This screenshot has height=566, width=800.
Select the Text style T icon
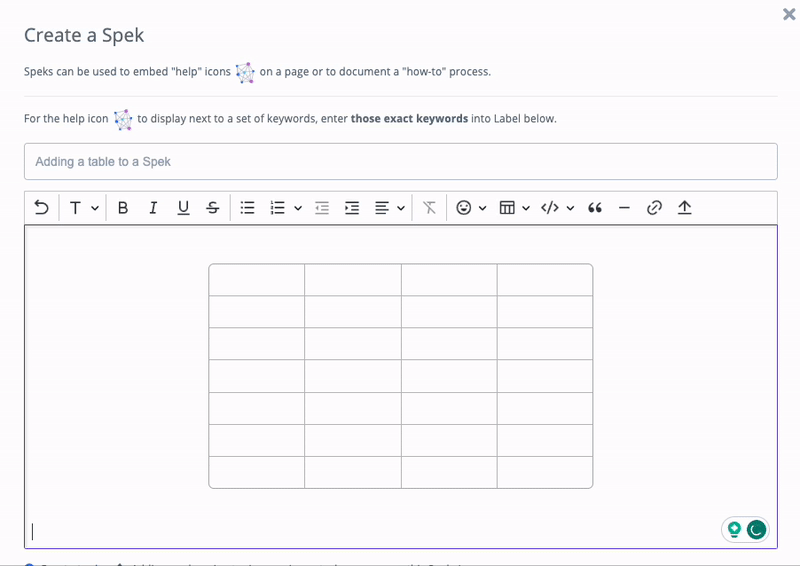75,208
